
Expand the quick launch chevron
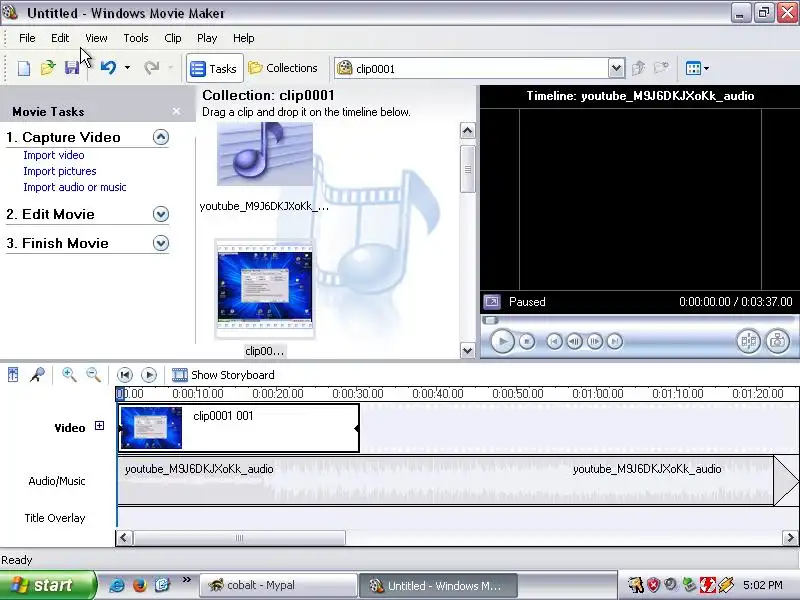pos(186,580)
